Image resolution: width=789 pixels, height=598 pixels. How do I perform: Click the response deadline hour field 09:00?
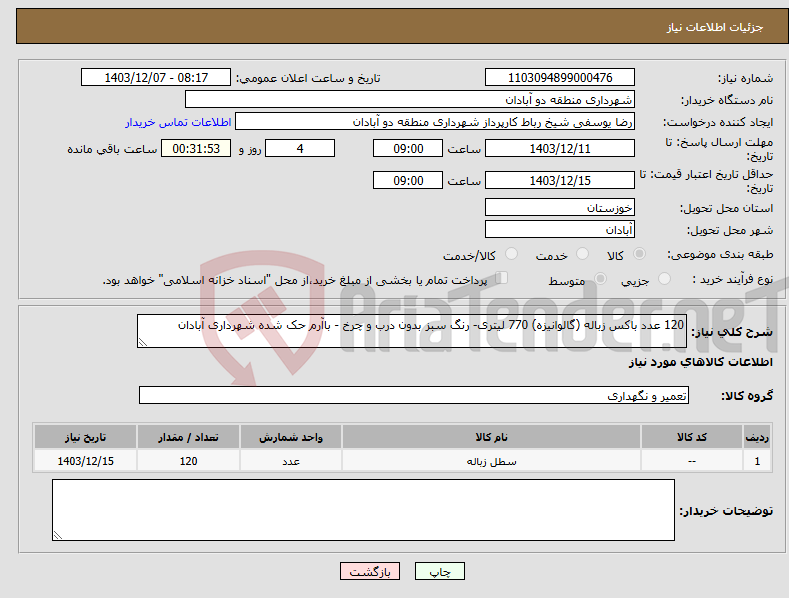pos(408,148)
